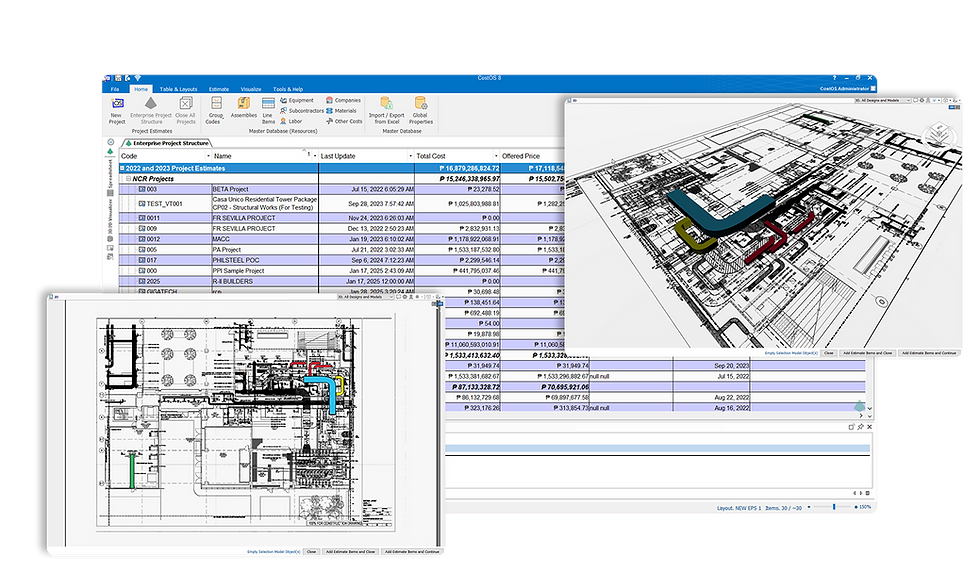Collapse NCR Projects tree node
Viewport: 980px width, 586px height.
[129, 179]
